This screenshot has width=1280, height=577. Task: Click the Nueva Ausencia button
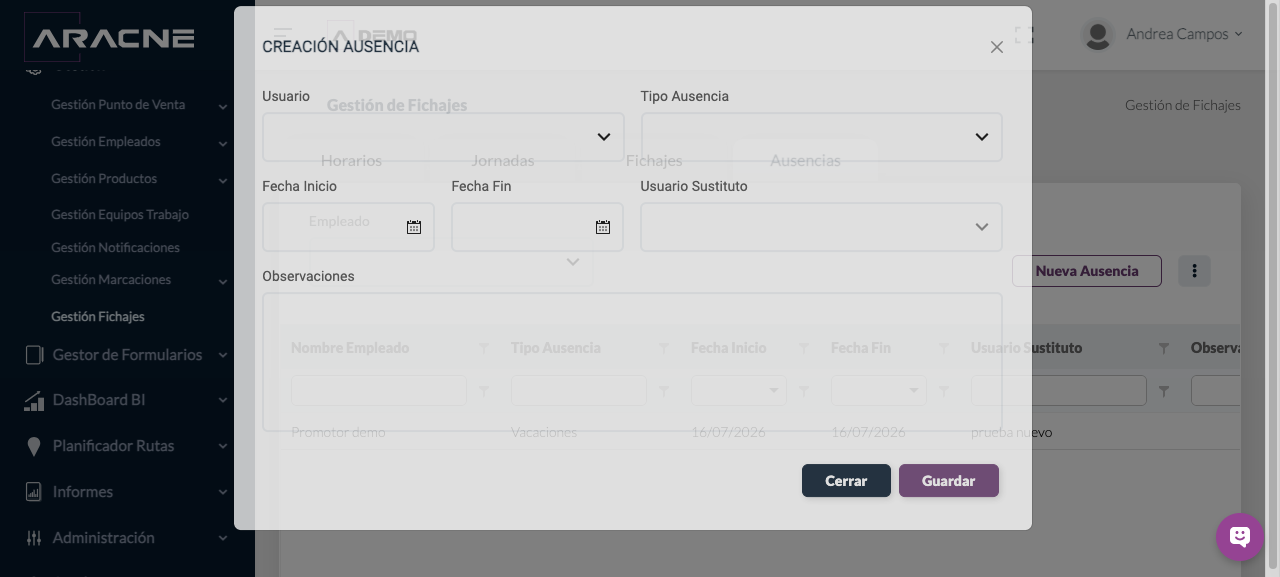tap(1087, 271)
